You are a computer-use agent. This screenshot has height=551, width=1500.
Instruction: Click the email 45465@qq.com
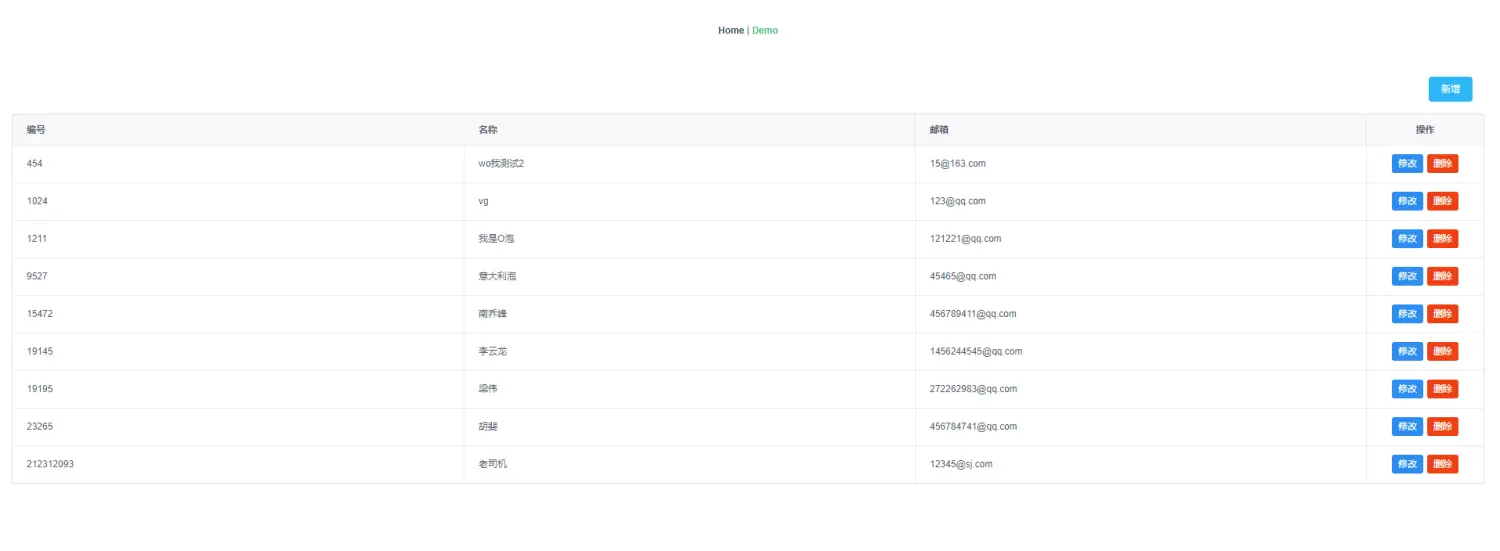(963, 276)
